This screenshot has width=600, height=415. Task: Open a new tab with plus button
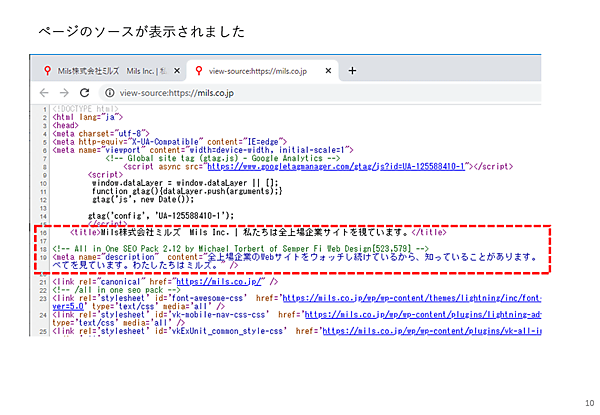click(352, 71)
